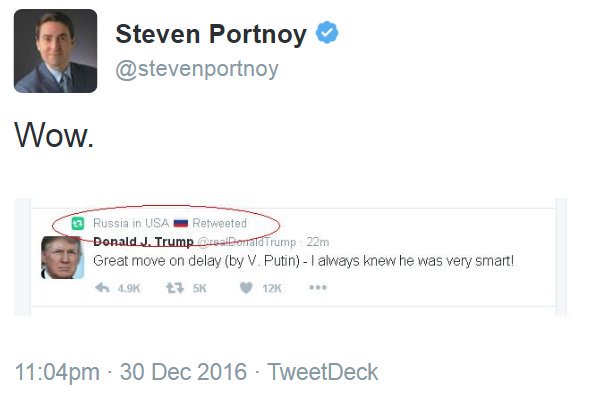The width and height of the screenshot is (590, 399).
Task: Open the three-dot more options menu
Action: click(x=318, y=288)
